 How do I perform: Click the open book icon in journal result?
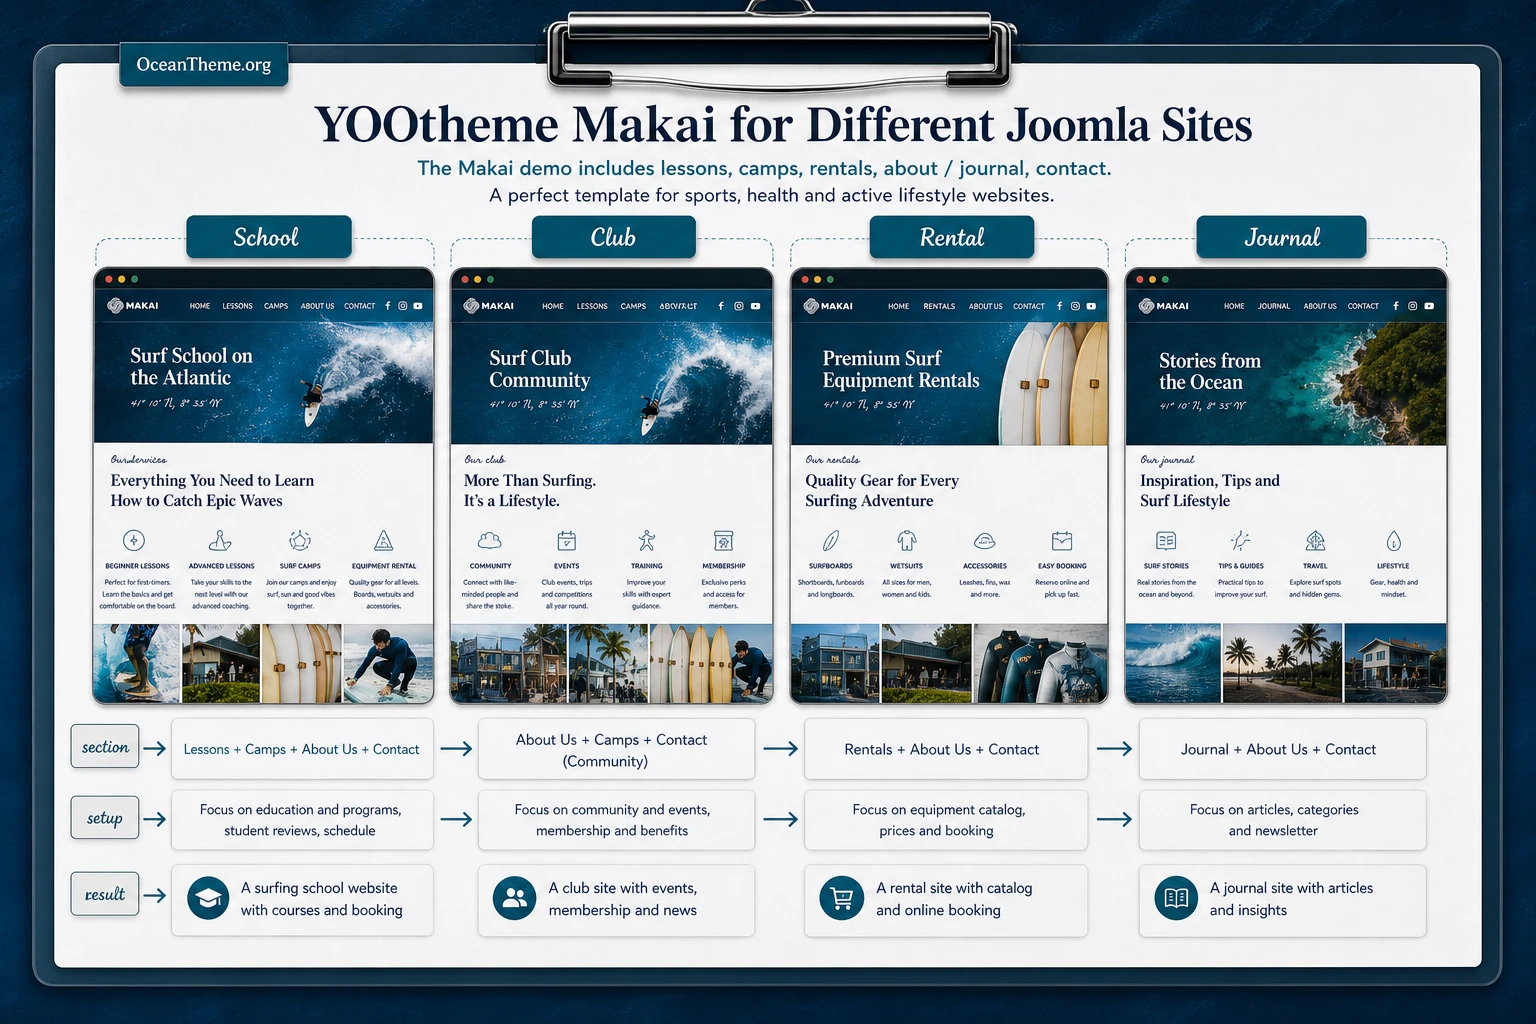pos(1176,898)
